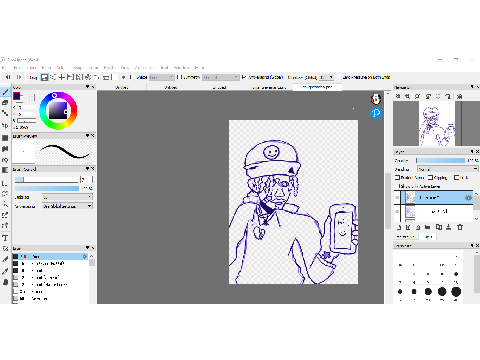Select the rectangular Select tool
The height and width of the screenshot is (360, 480).
pyautogui.click(x=5, y=183)
